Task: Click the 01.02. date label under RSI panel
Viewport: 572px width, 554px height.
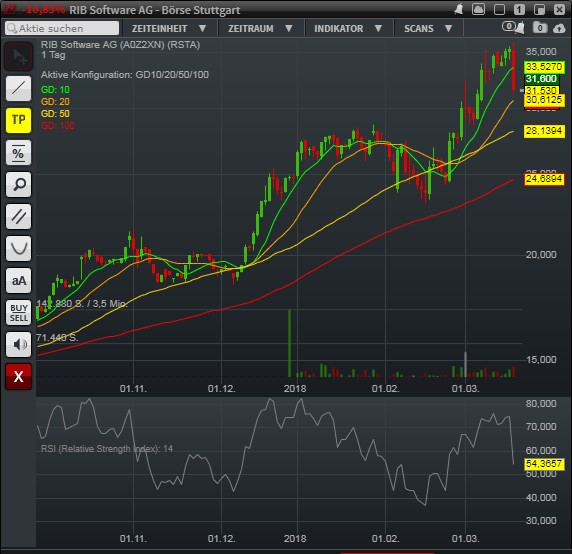Action: [386, 538]
